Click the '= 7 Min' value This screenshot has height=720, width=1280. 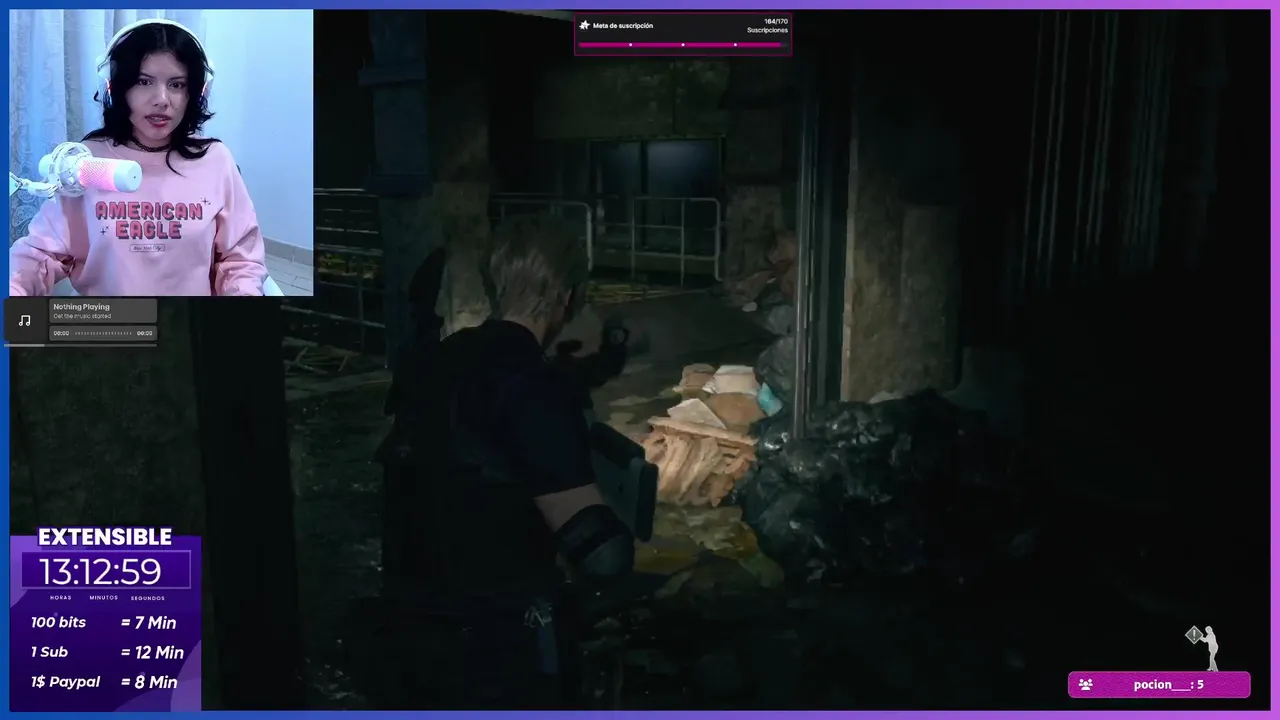pos(148,623)
